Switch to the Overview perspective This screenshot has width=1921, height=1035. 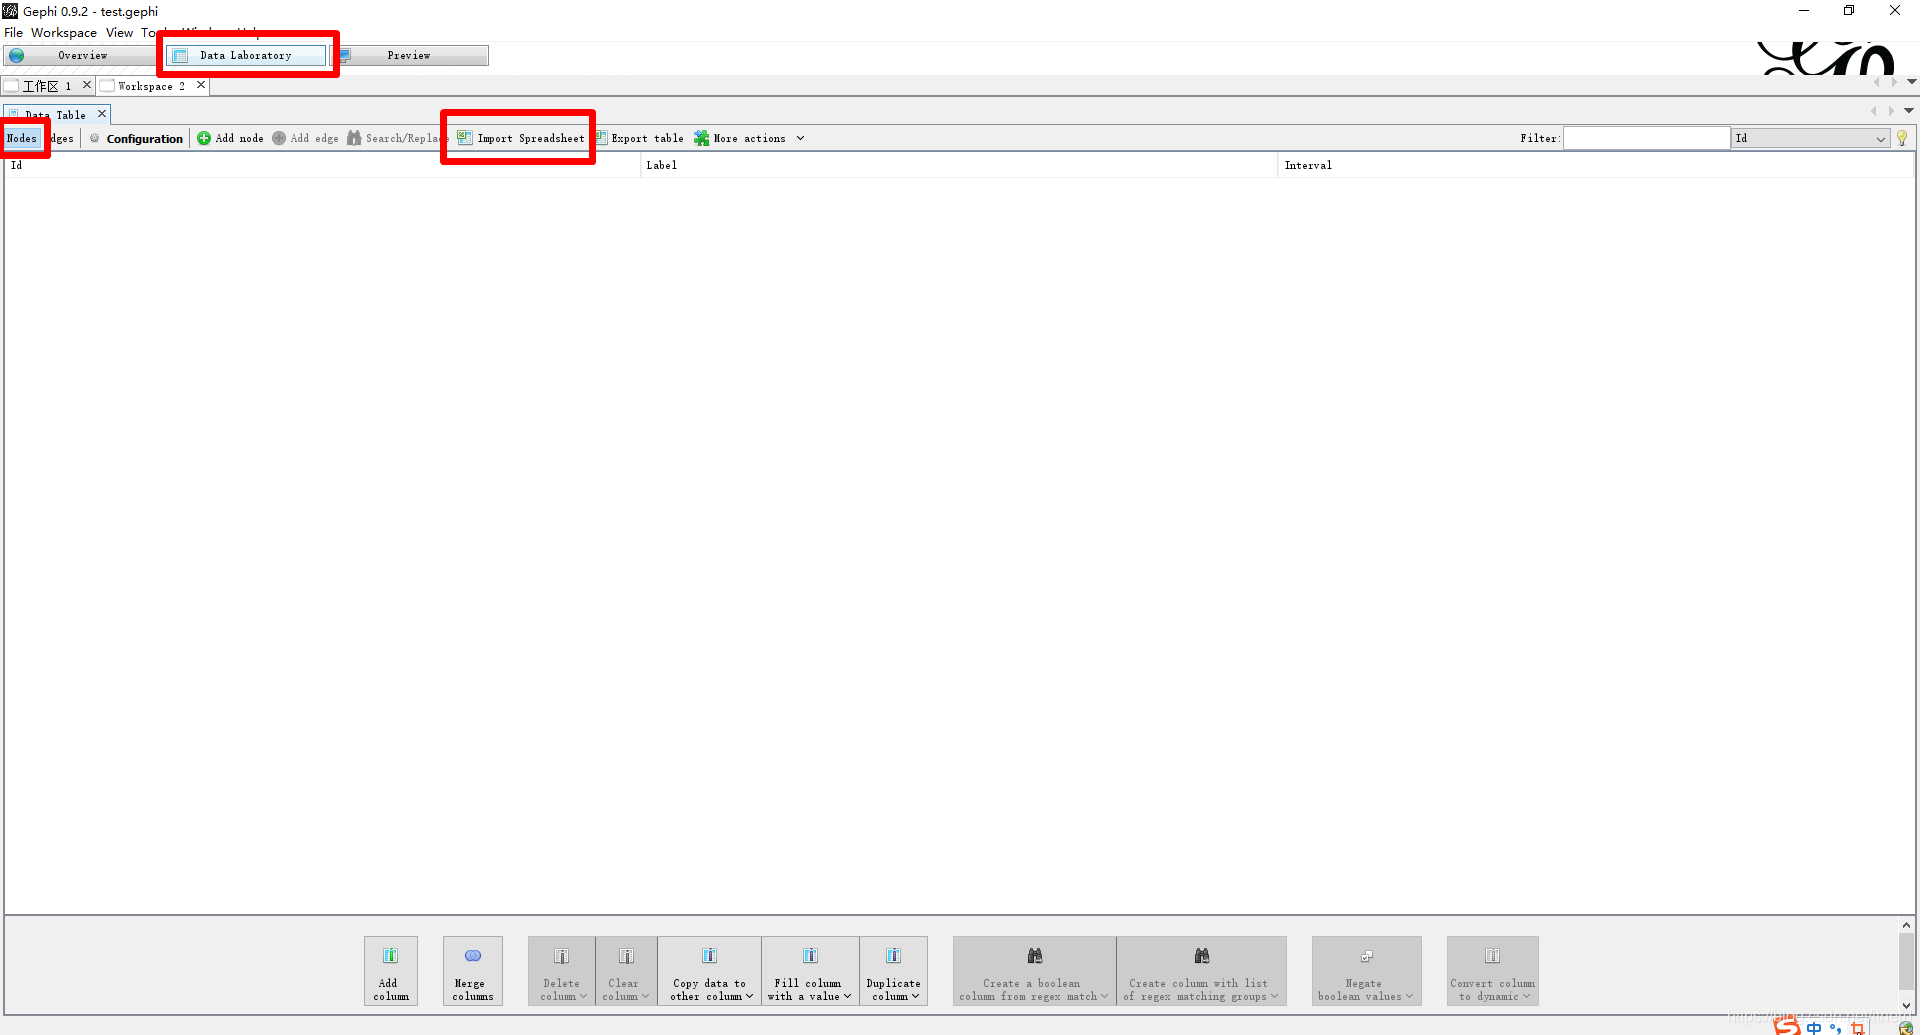[x=80, y=56]
